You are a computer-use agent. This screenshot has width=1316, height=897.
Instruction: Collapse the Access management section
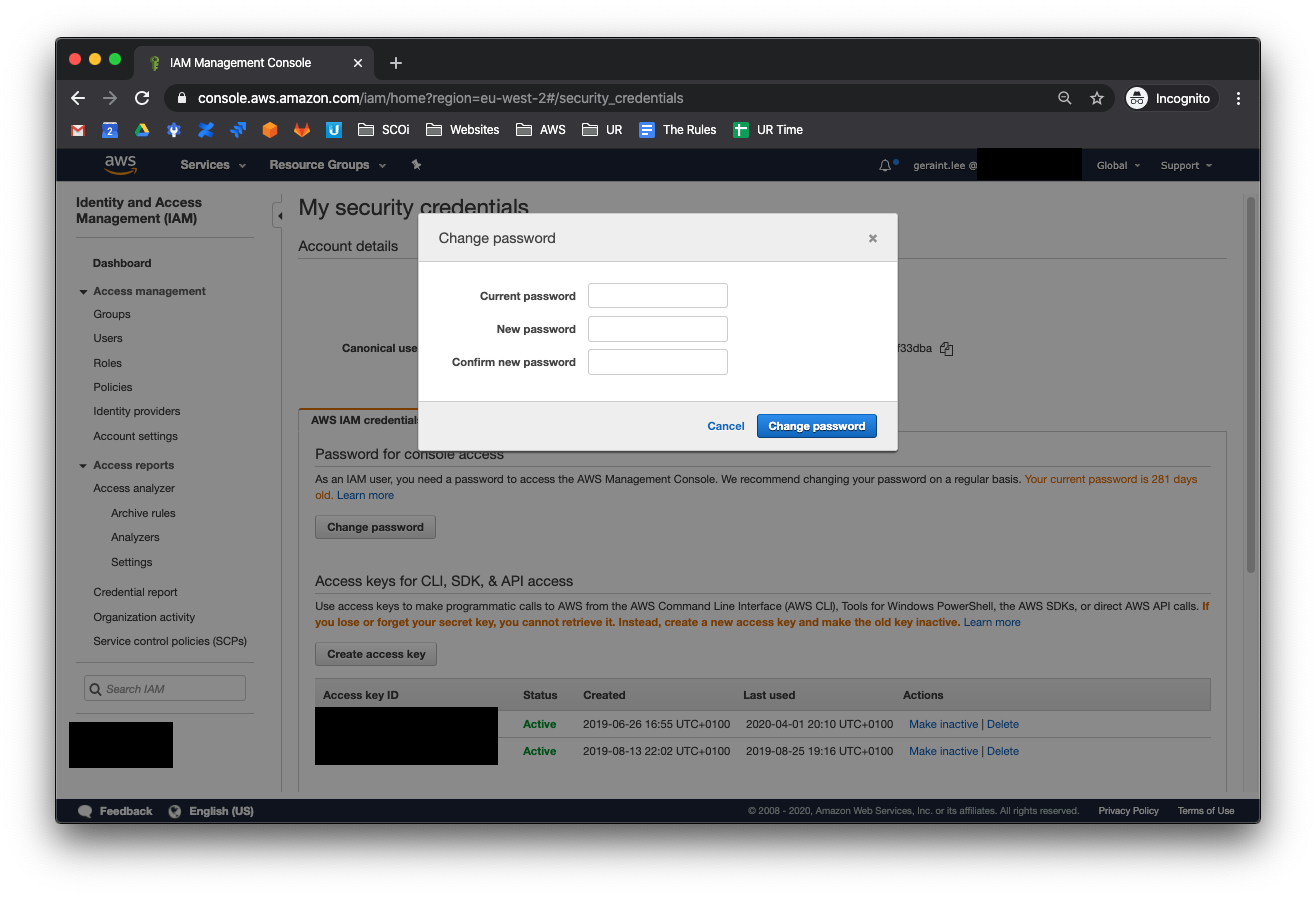[84, 292]
